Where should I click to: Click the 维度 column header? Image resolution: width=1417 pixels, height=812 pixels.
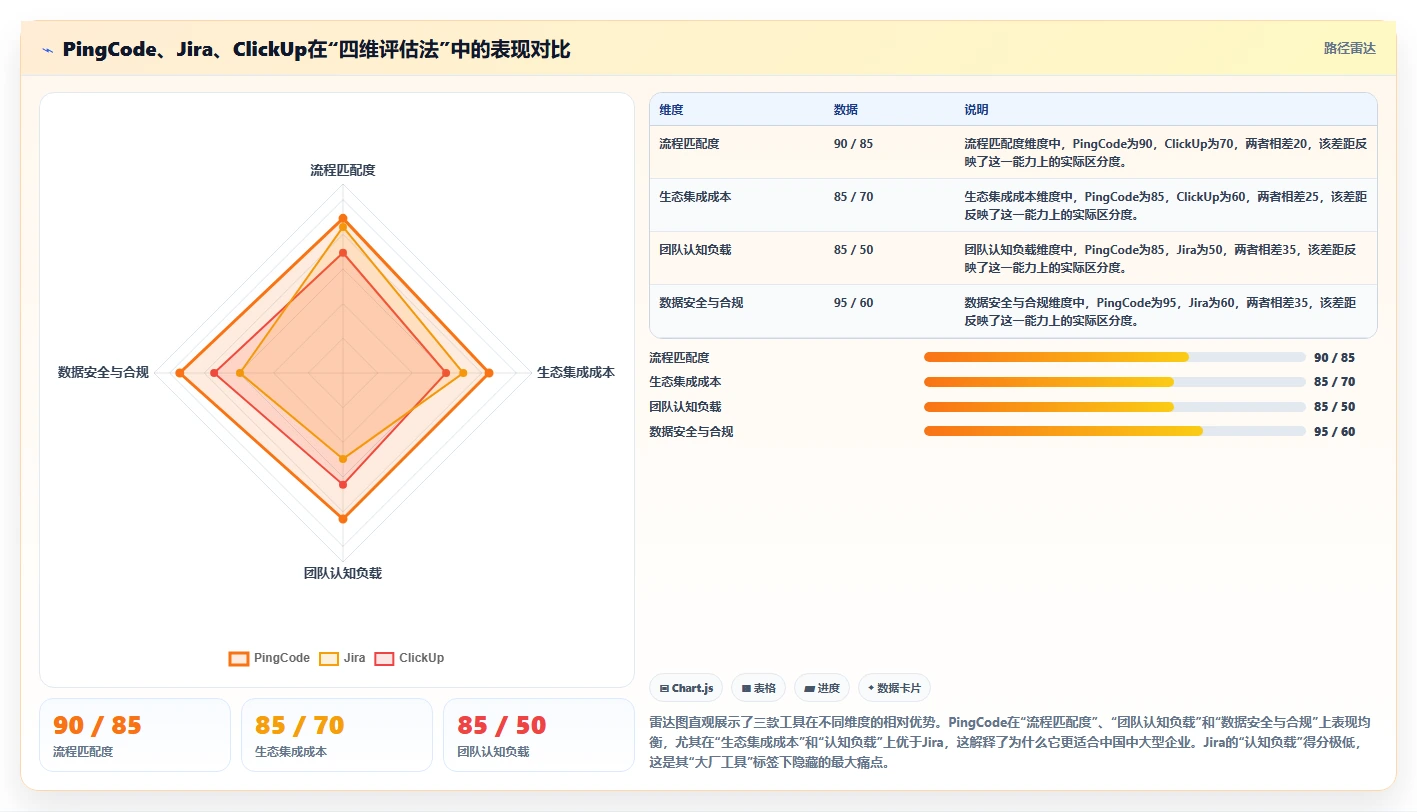coord(671,110)
